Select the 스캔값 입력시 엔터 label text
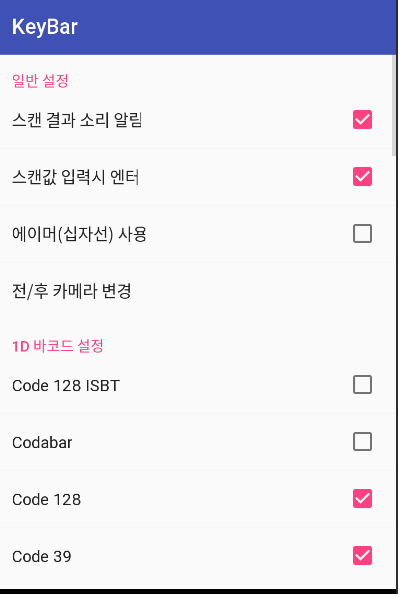This screenshot has height=599, width=401. click(x=76, y=177)
